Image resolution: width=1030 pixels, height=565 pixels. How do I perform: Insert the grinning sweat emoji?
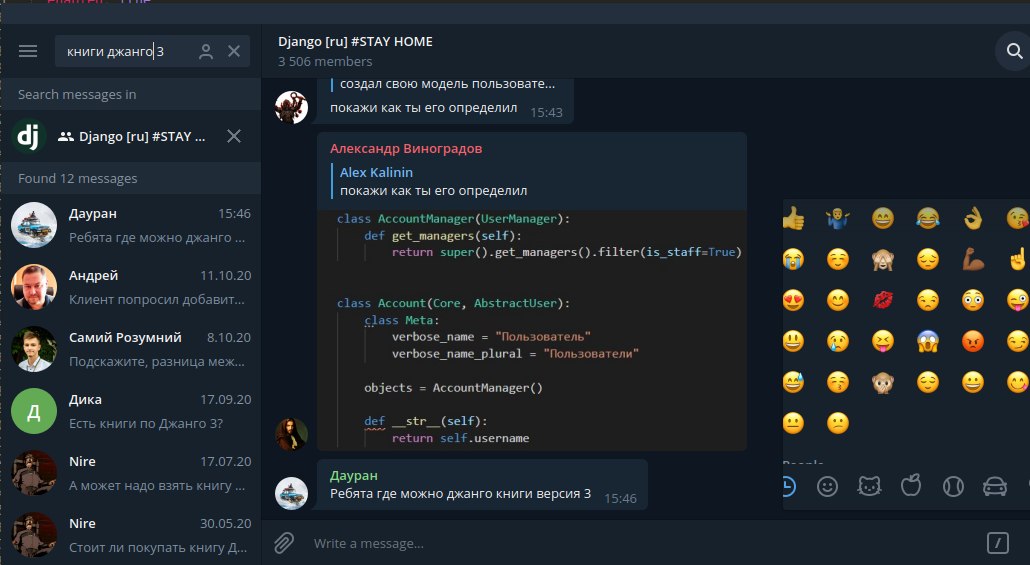pyautogui.click(x=794, y=382)
